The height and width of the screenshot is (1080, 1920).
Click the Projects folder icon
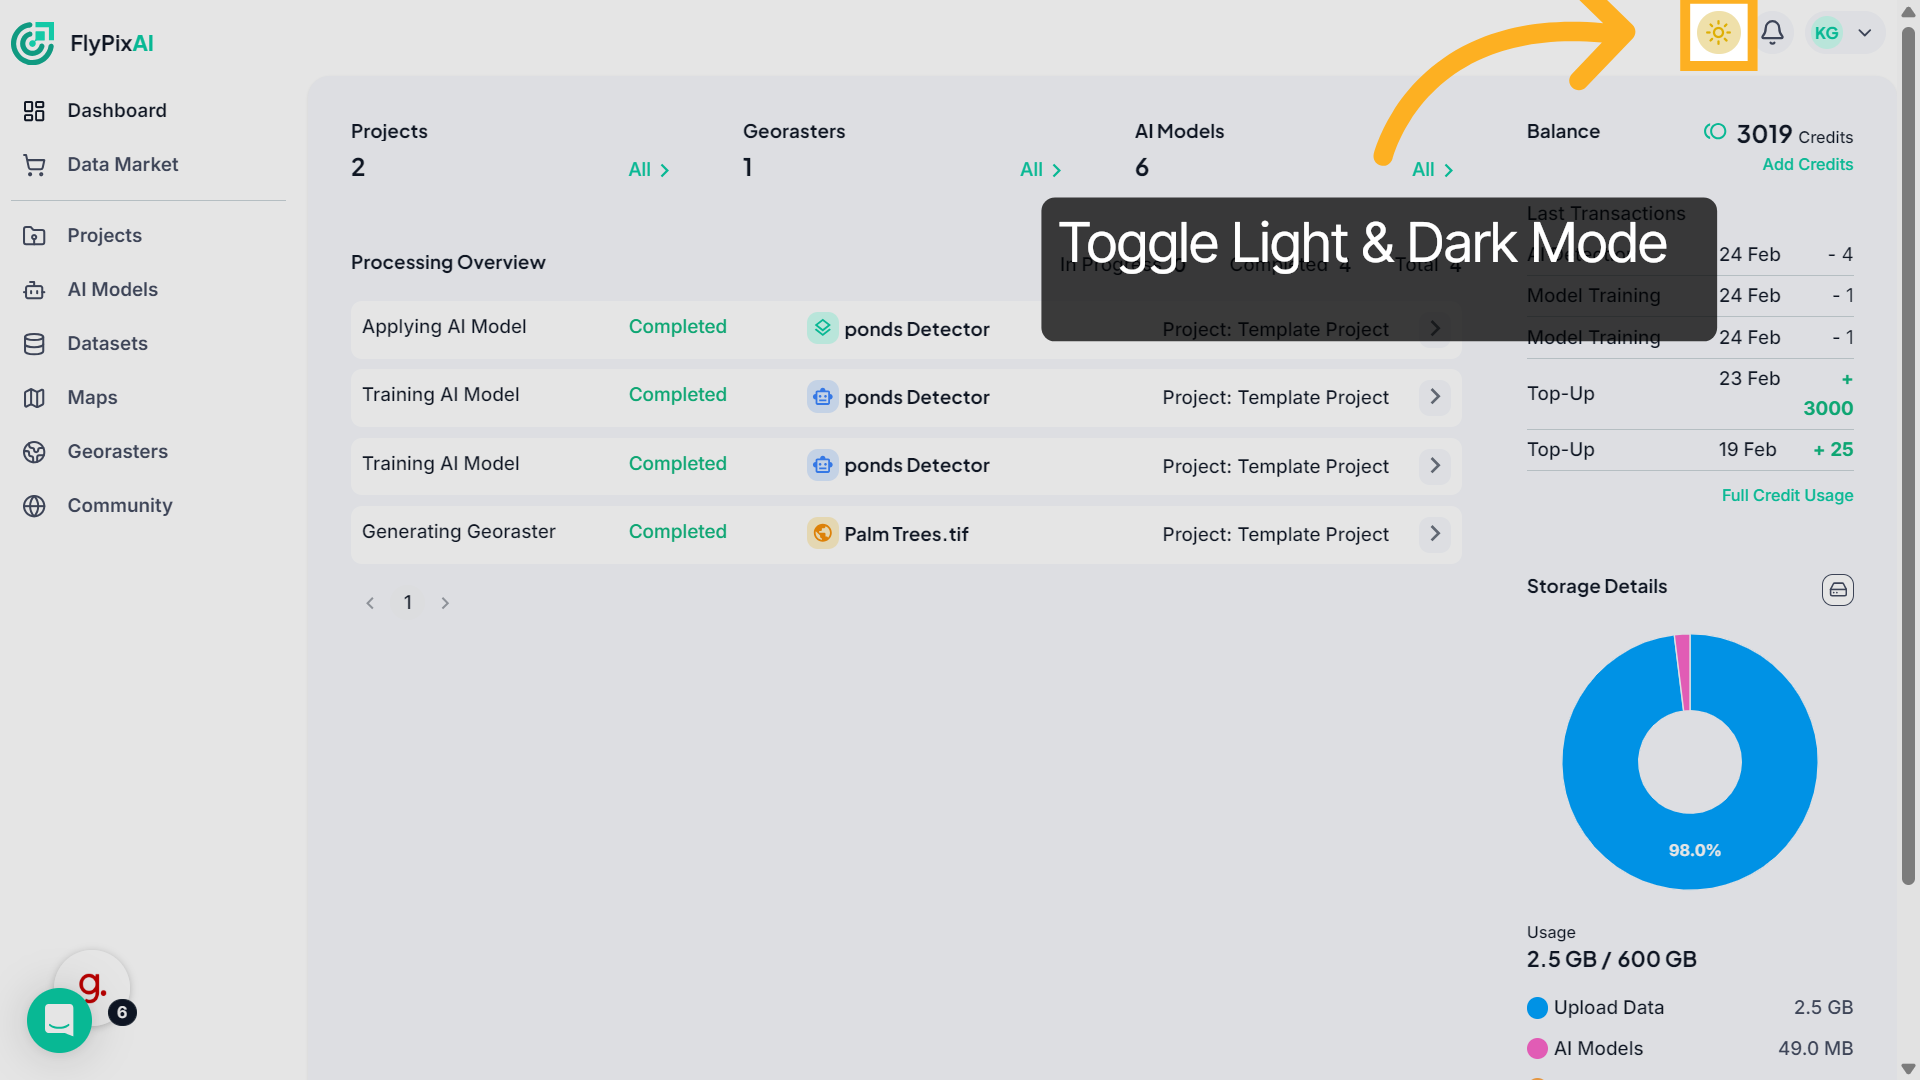click(x=34, y=236)
